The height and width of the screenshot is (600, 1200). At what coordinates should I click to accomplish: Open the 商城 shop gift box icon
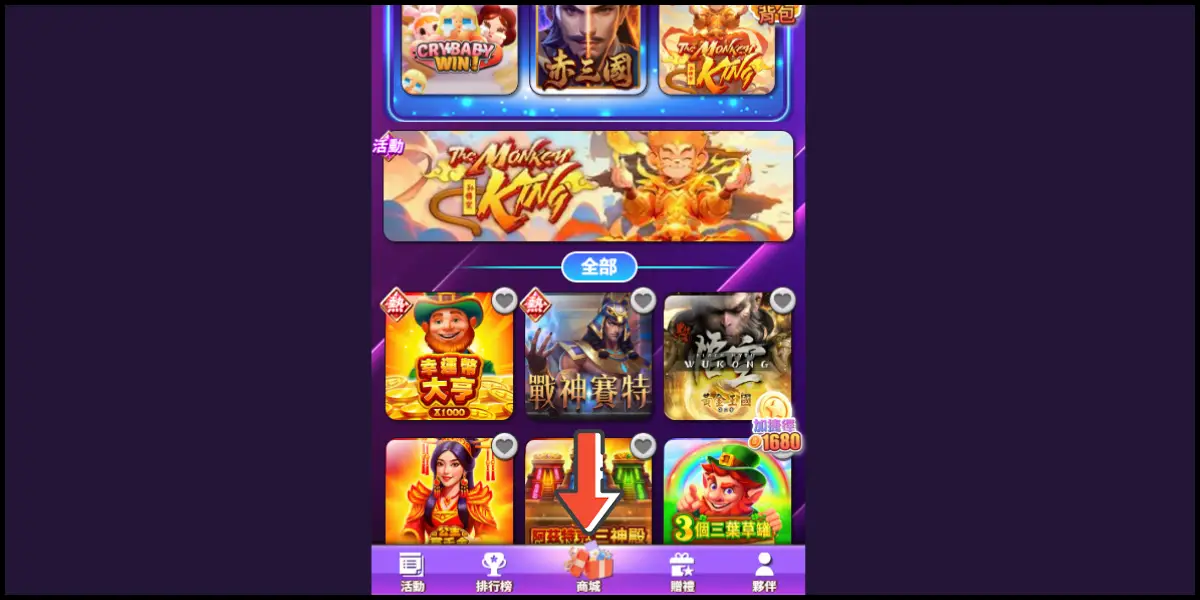[x=589, y=570]
